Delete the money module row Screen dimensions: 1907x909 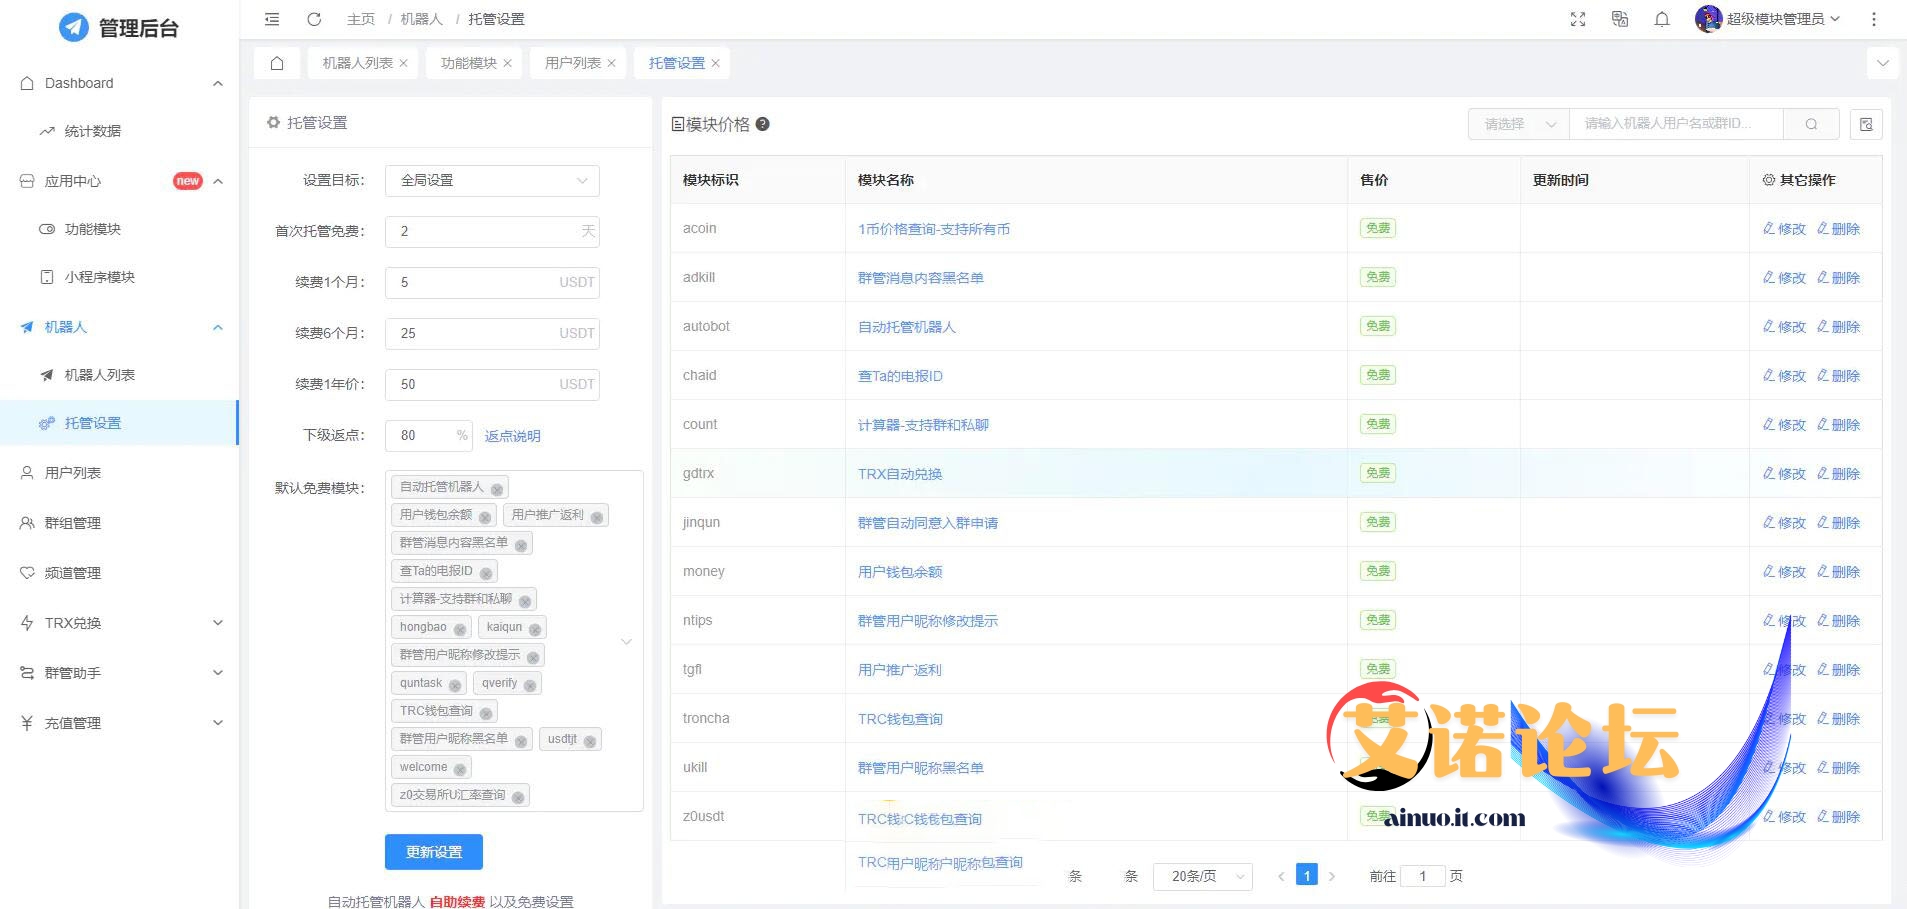point(1838,572)
